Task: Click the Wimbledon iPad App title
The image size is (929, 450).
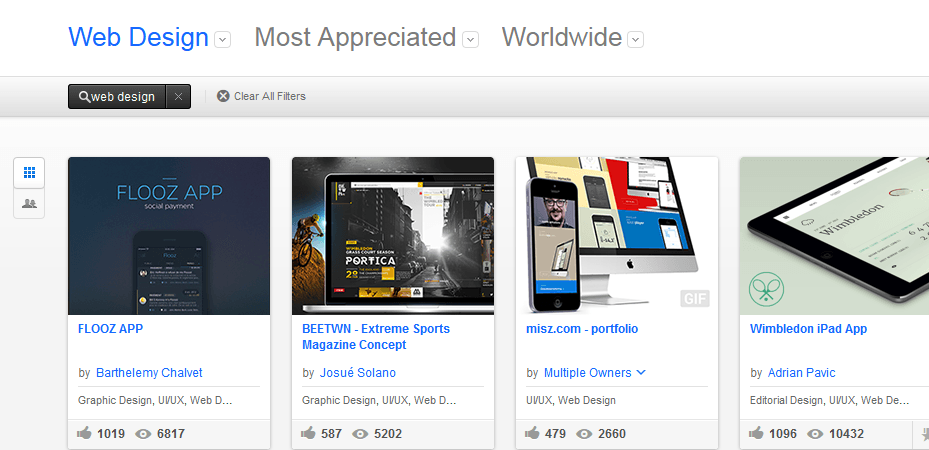Action: [809, 329]
